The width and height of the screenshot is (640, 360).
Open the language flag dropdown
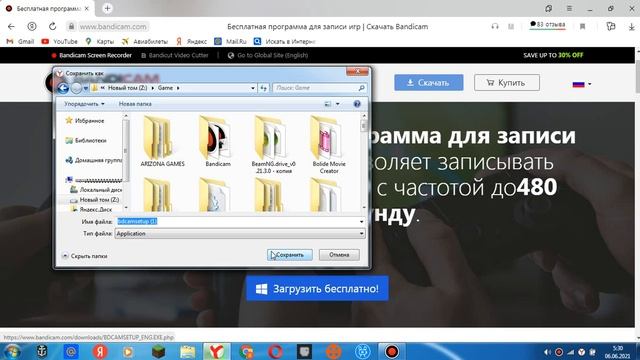pyautogui.click(x=582, y=84)
